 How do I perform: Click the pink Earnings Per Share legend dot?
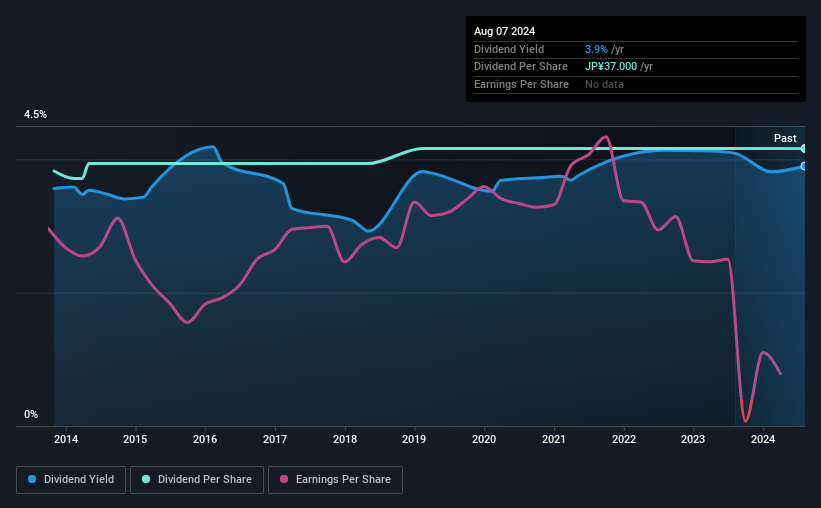(x=284, y=480)
